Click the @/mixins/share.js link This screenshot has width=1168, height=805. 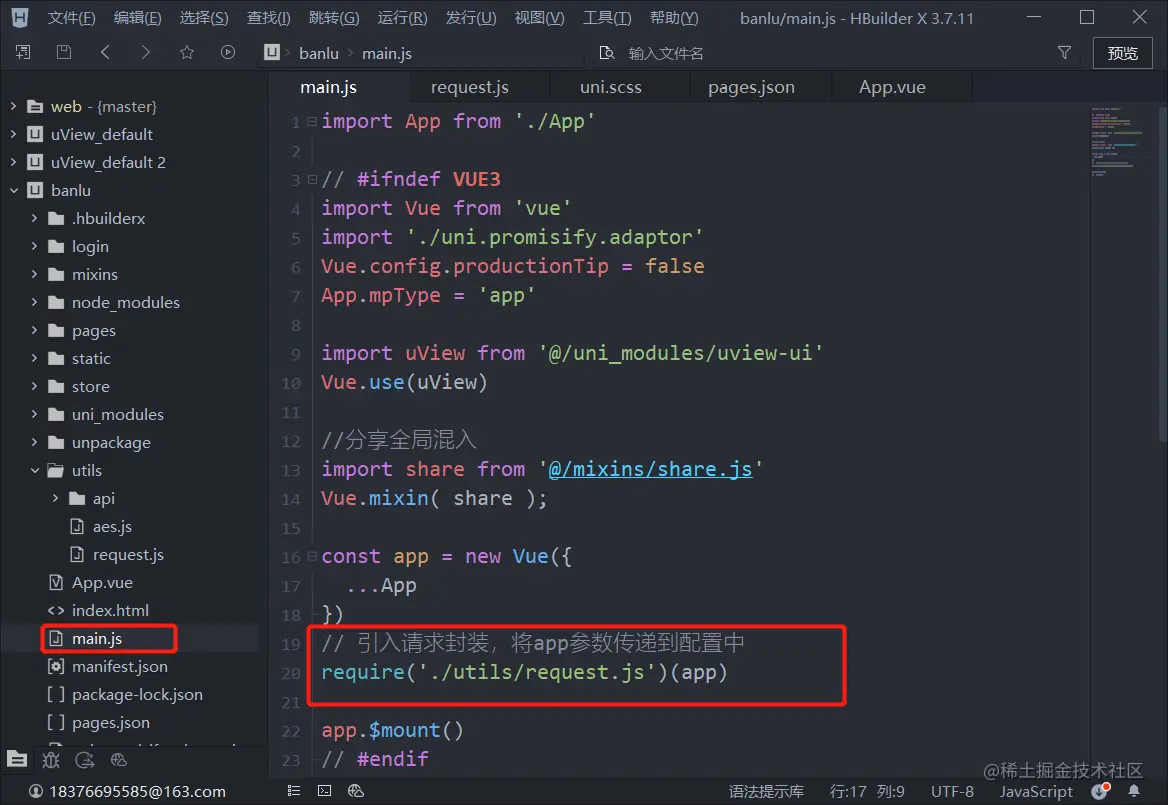[x=650, y=469]
